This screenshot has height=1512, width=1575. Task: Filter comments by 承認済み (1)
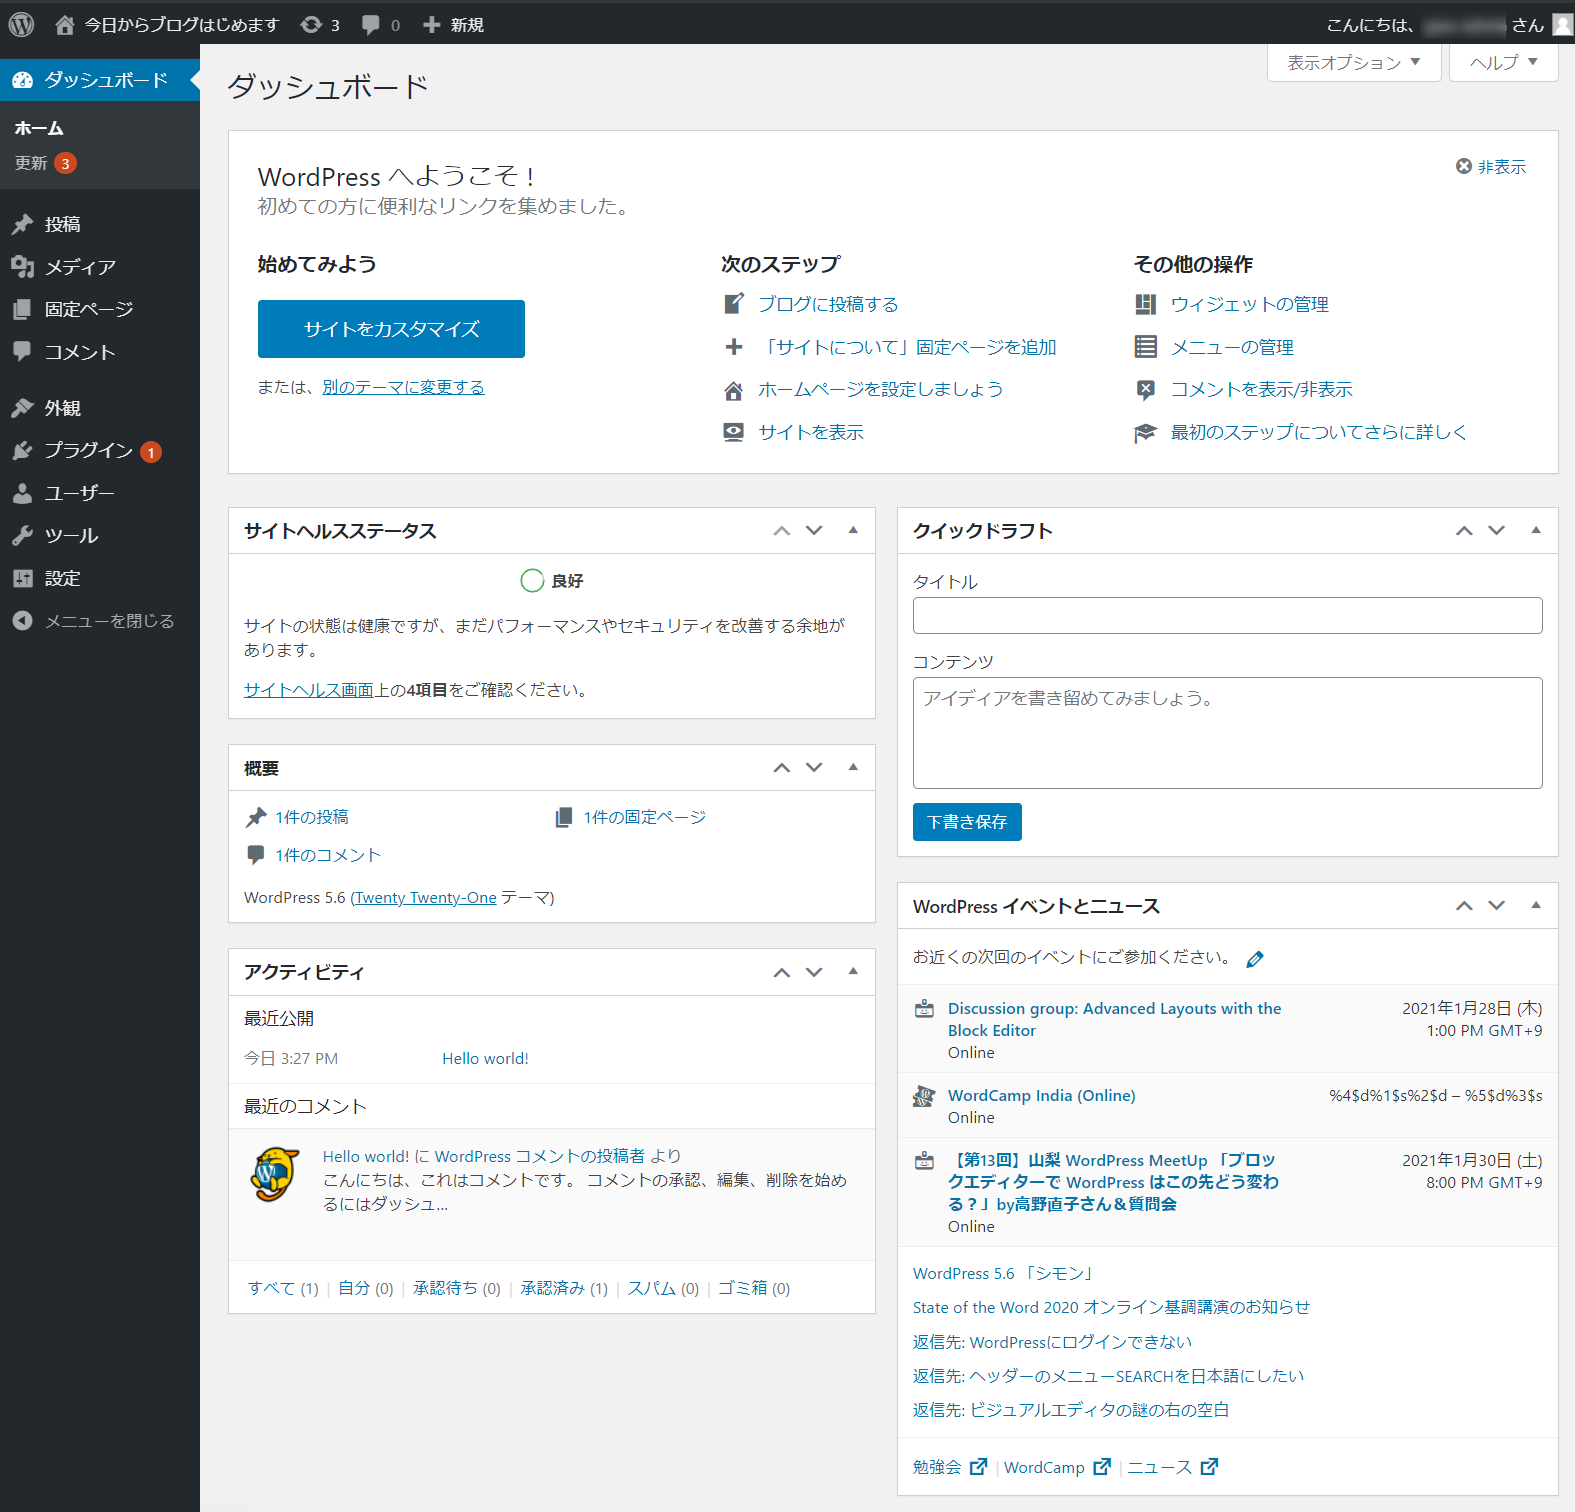pos(564,1288)
